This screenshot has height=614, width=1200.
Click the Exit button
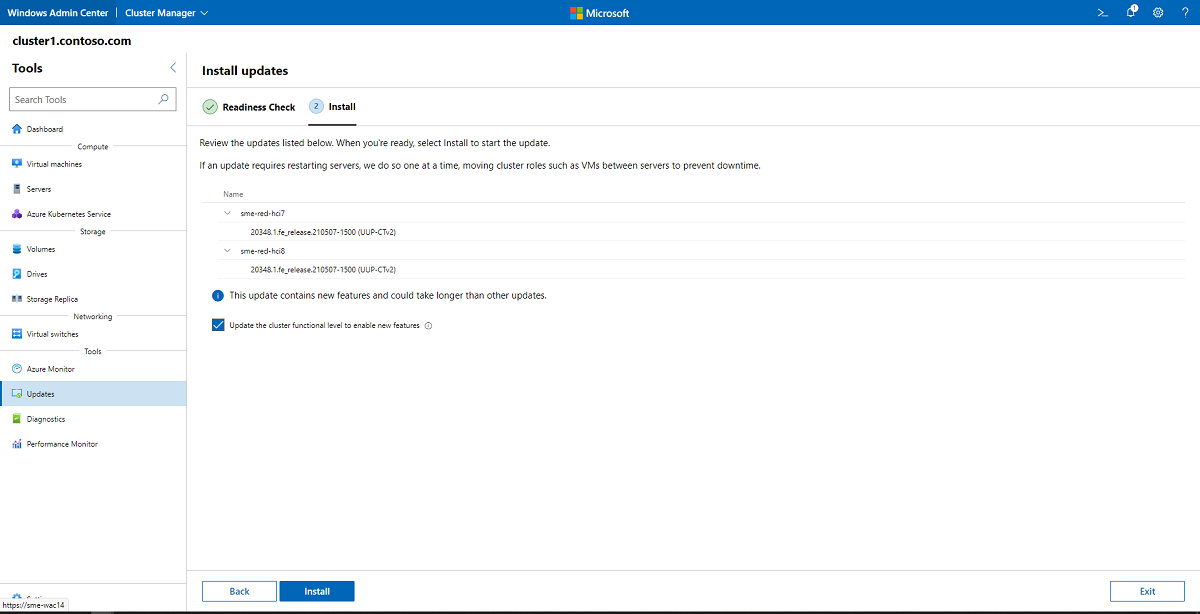pyautogui.click(x=1146, y=591)
